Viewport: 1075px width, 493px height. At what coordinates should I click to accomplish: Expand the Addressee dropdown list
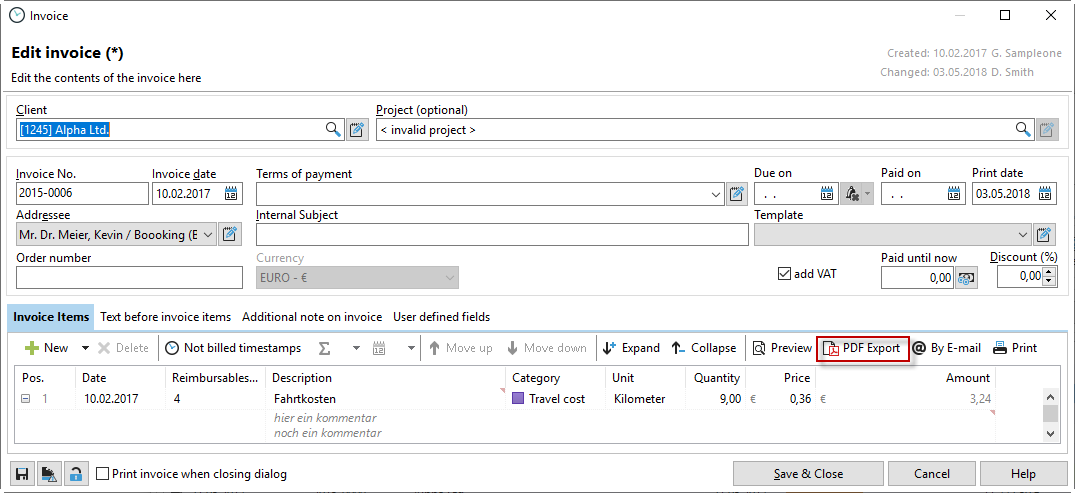(207, 235)
